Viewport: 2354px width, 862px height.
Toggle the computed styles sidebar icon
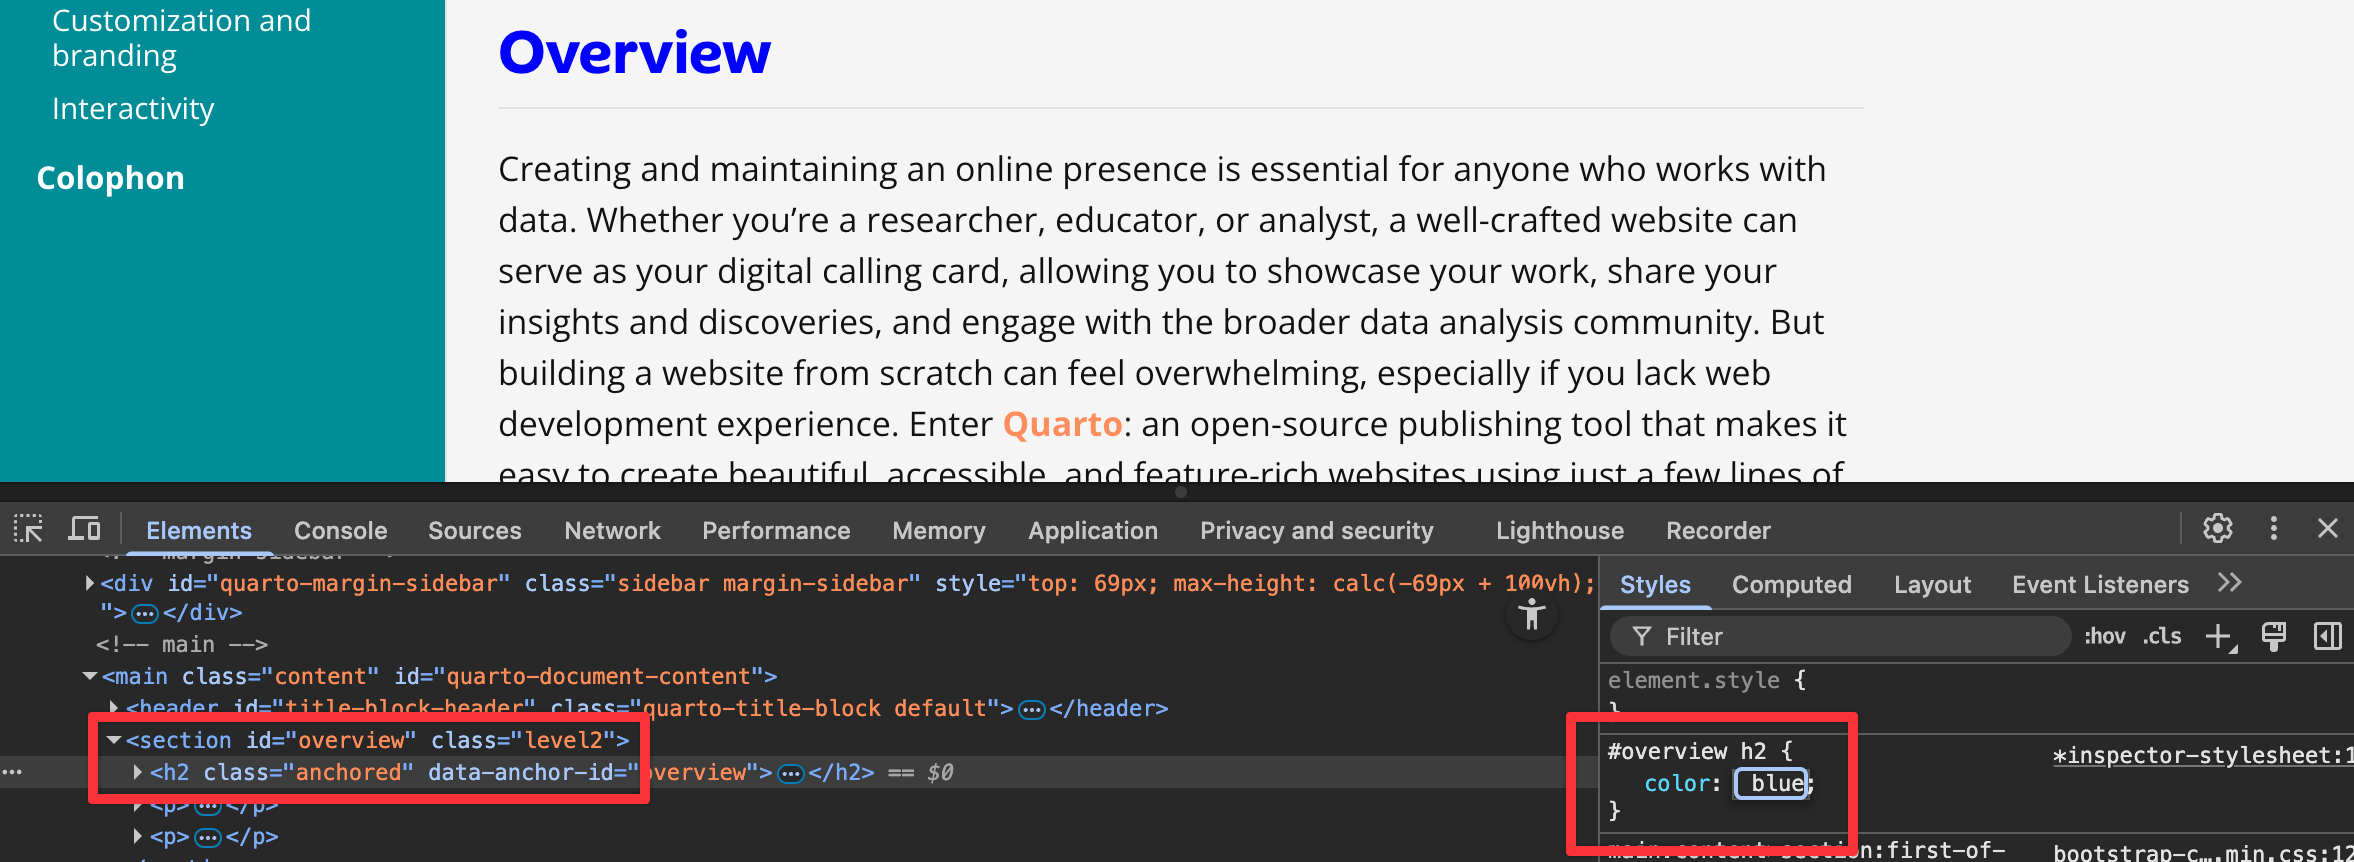pyautogui.click(x=2327, y=637)
